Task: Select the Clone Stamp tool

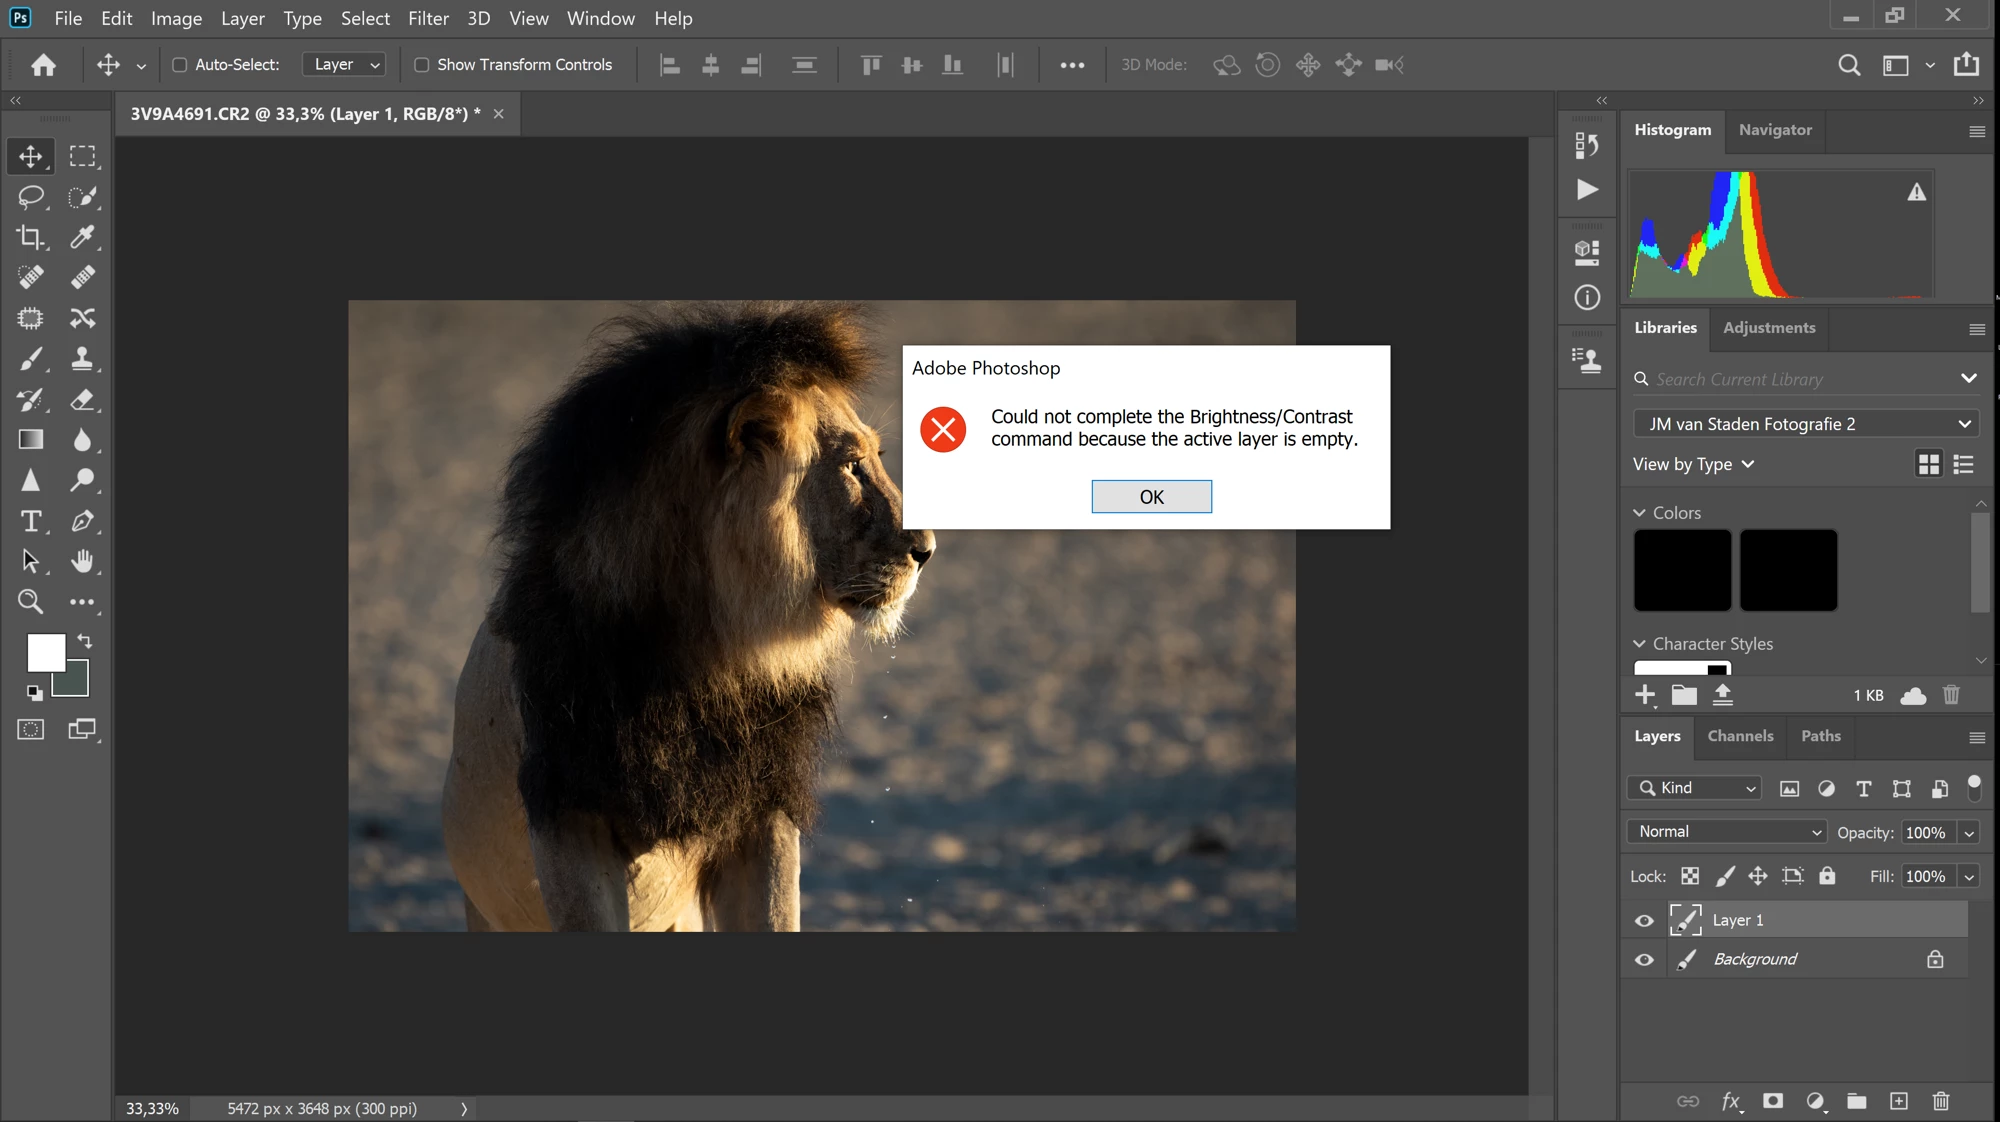Action: 82,359
